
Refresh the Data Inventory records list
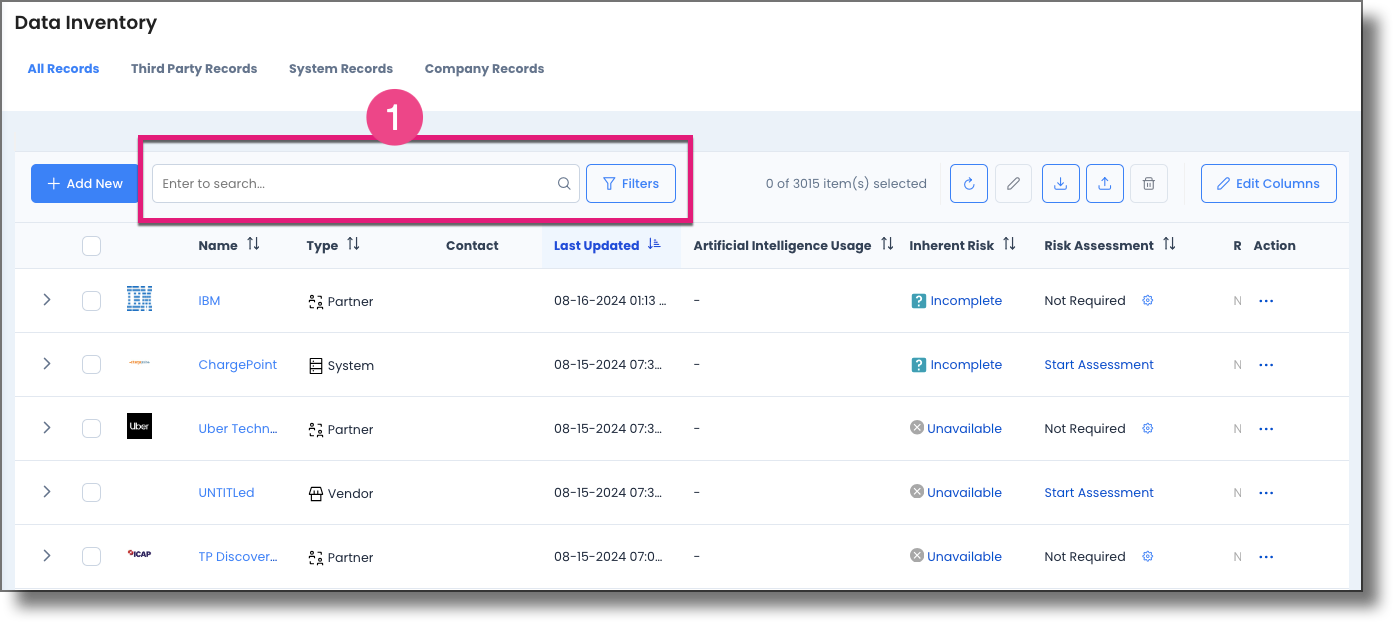[968, 183]
